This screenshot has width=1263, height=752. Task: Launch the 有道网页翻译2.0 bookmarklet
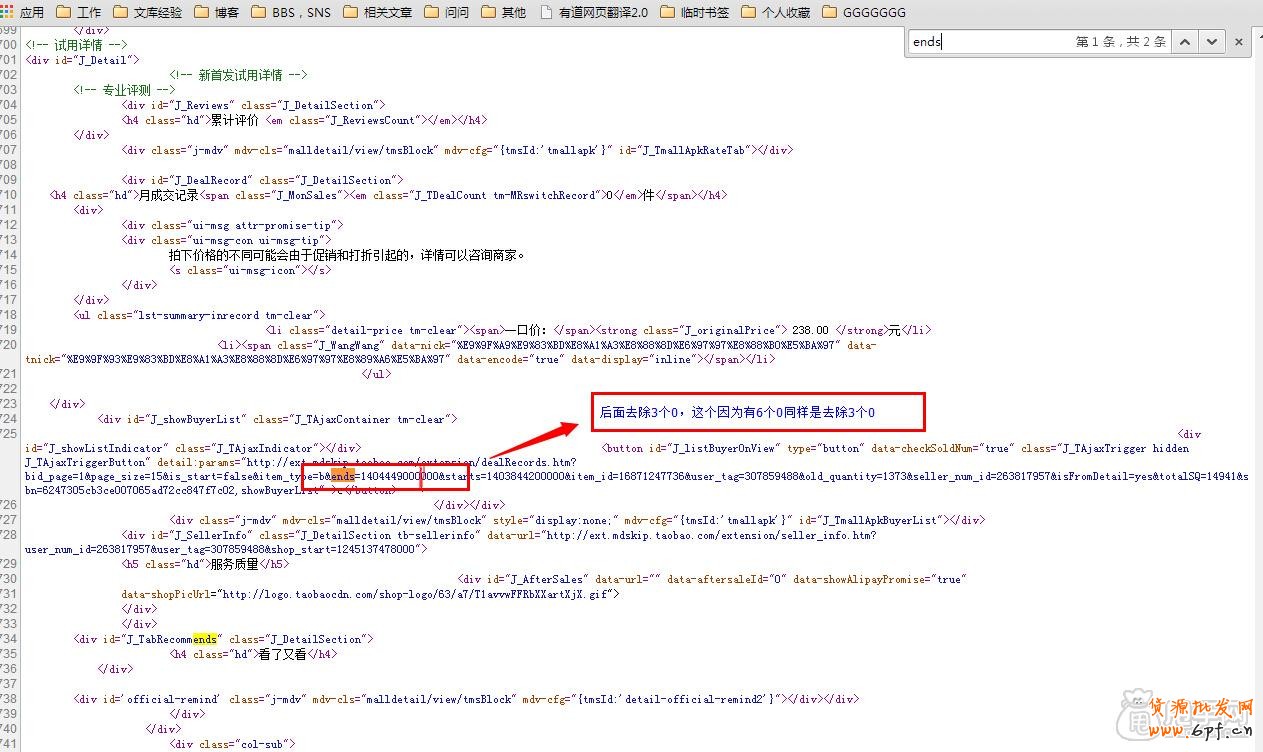pyautogui.click(x=593, y=12)
